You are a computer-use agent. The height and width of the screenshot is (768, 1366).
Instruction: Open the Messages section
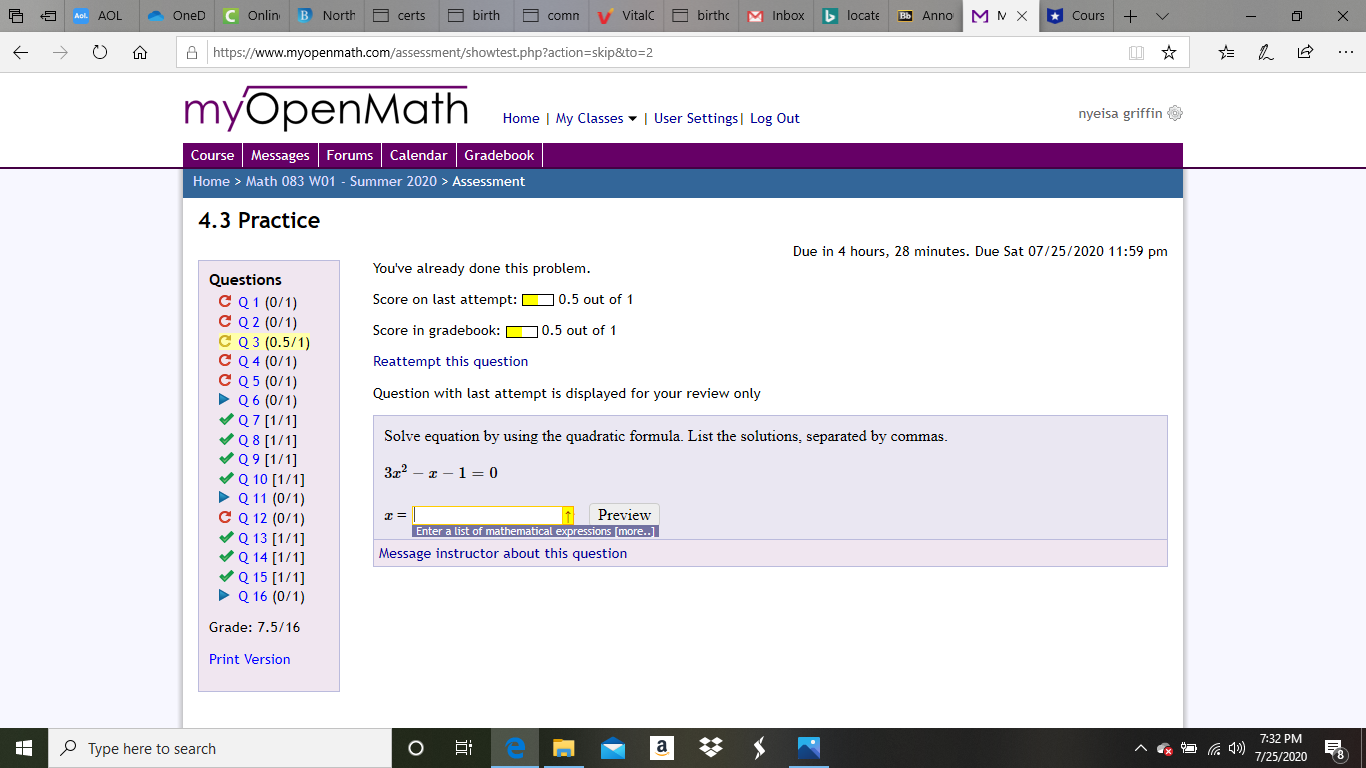[x=280, y=155]
